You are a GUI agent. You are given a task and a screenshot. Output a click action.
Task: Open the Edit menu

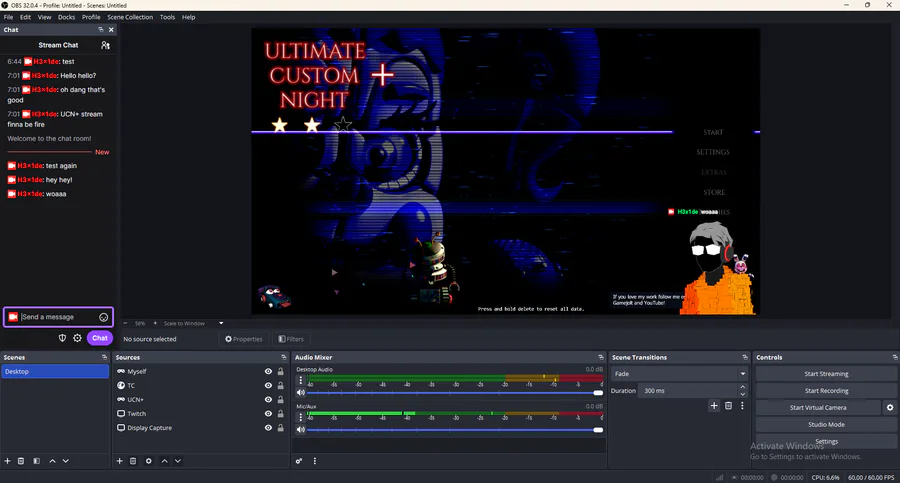[x=25, y=17]
